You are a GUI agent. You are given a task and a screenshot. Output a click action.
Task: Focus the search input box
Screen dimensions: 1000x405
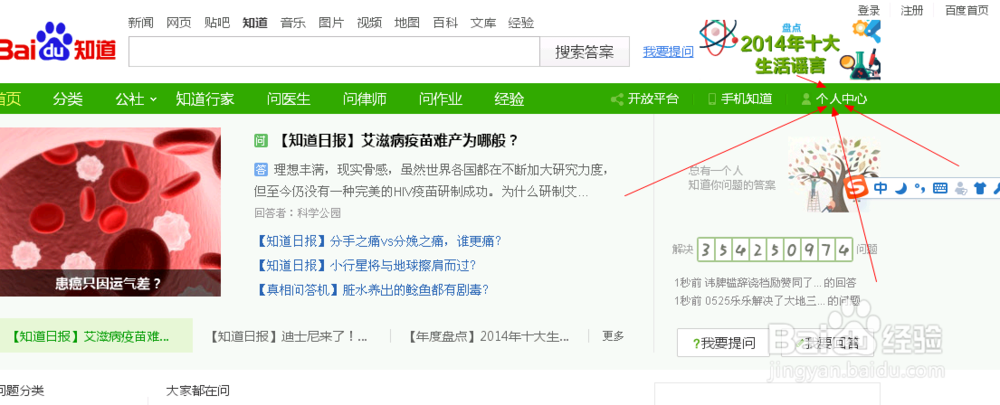pos(334,52)
